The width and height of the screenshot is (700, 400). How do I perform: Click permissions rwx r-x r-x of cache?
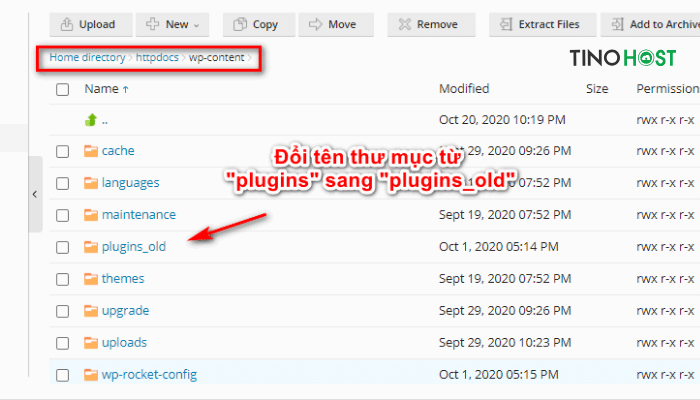click(665, 151)
